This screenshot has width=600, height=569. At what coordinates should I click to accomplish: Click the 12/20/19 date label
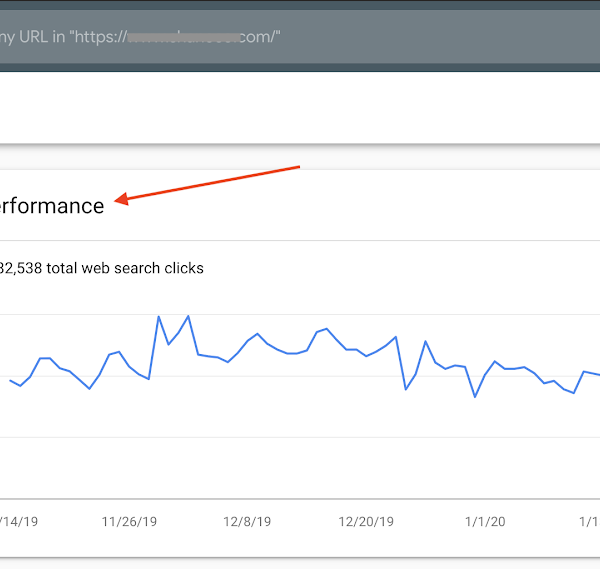(x=366, y=521)
